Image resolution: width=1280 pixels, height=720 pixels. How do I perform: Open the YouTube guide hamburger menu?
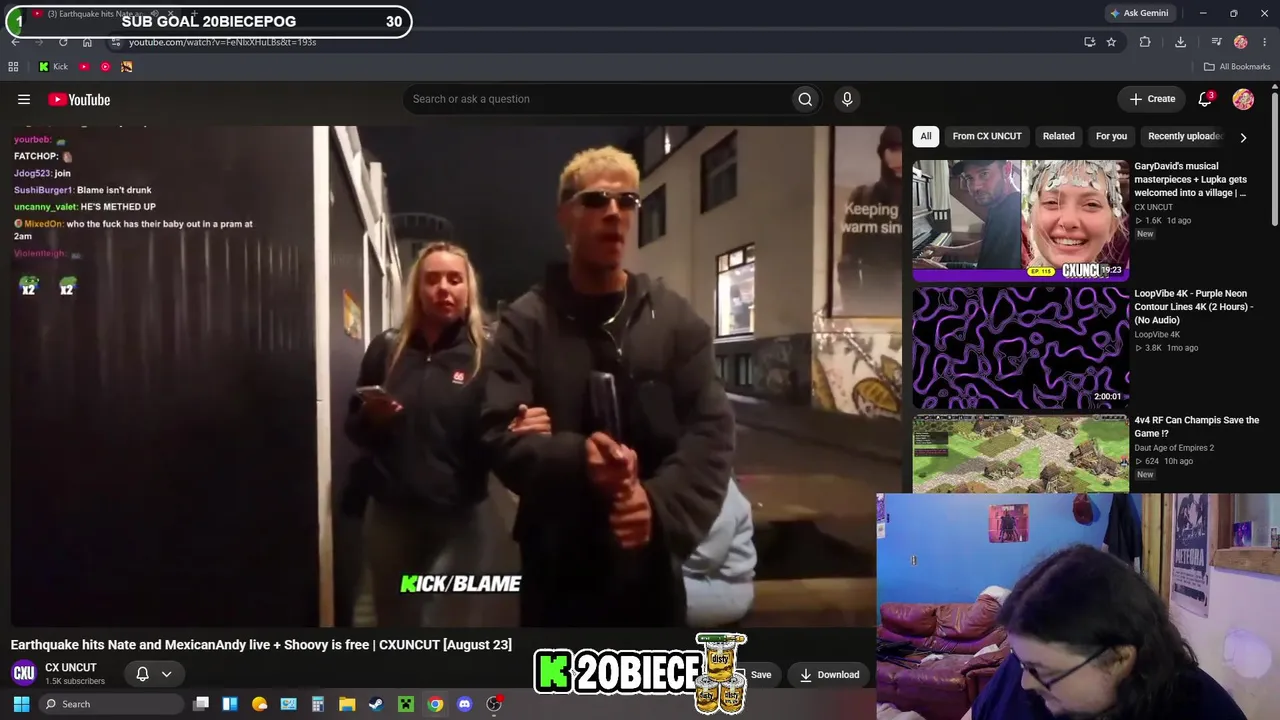tap(24, 99)
